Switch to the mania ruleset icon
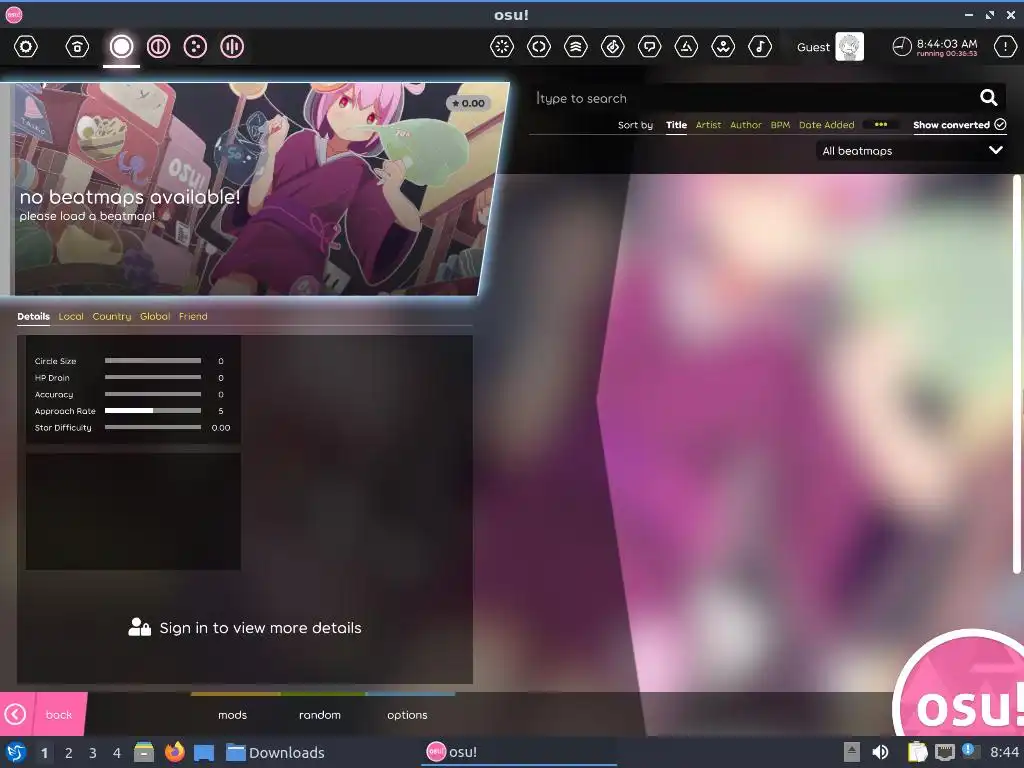The width and height of the screenshot is (1024, 768). 232,46
